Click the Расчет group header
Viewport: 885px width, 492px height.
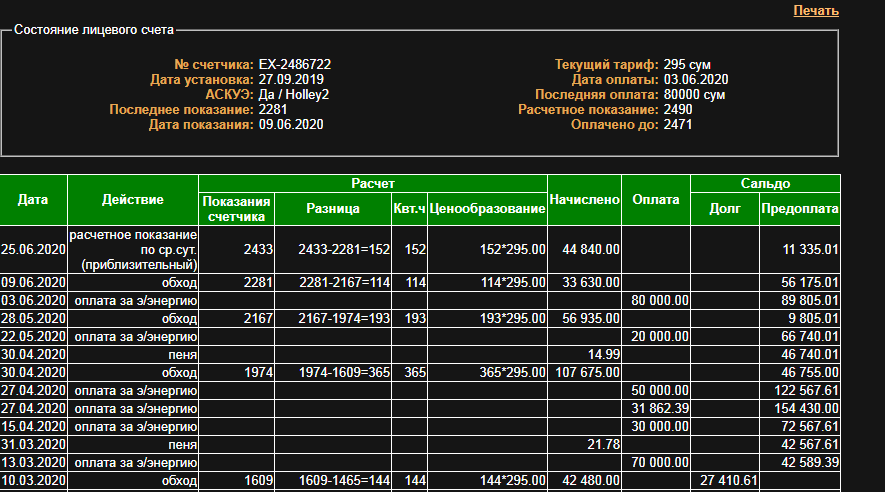[373, 184]
